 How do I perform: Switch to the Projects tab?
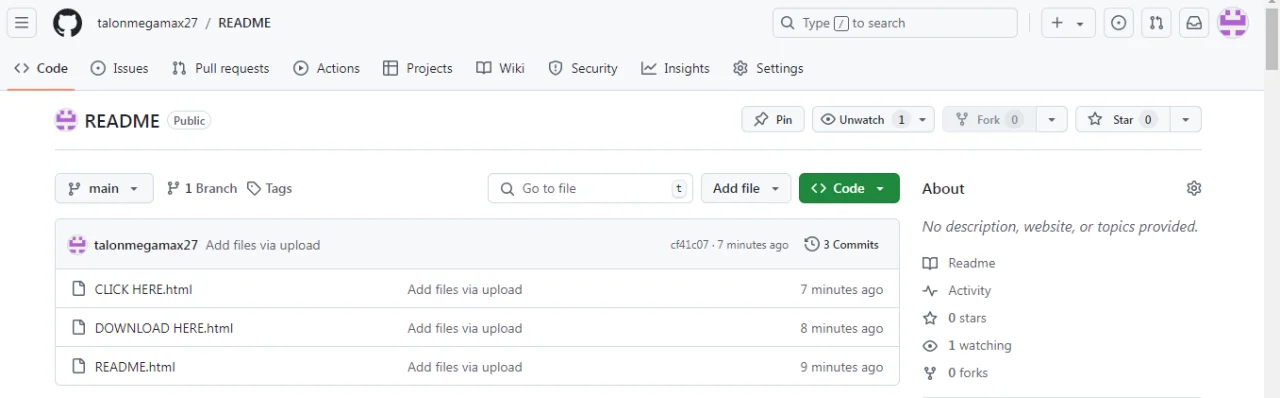pos(417,68)
